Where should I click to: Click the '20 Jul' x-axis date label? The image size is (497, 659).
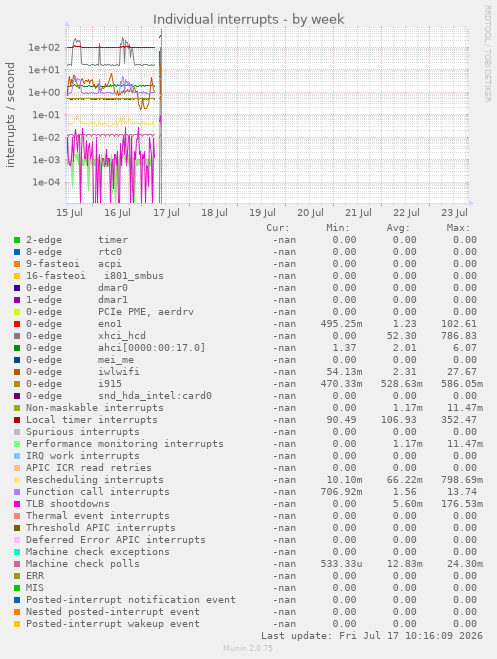click(x=310, y=213)
